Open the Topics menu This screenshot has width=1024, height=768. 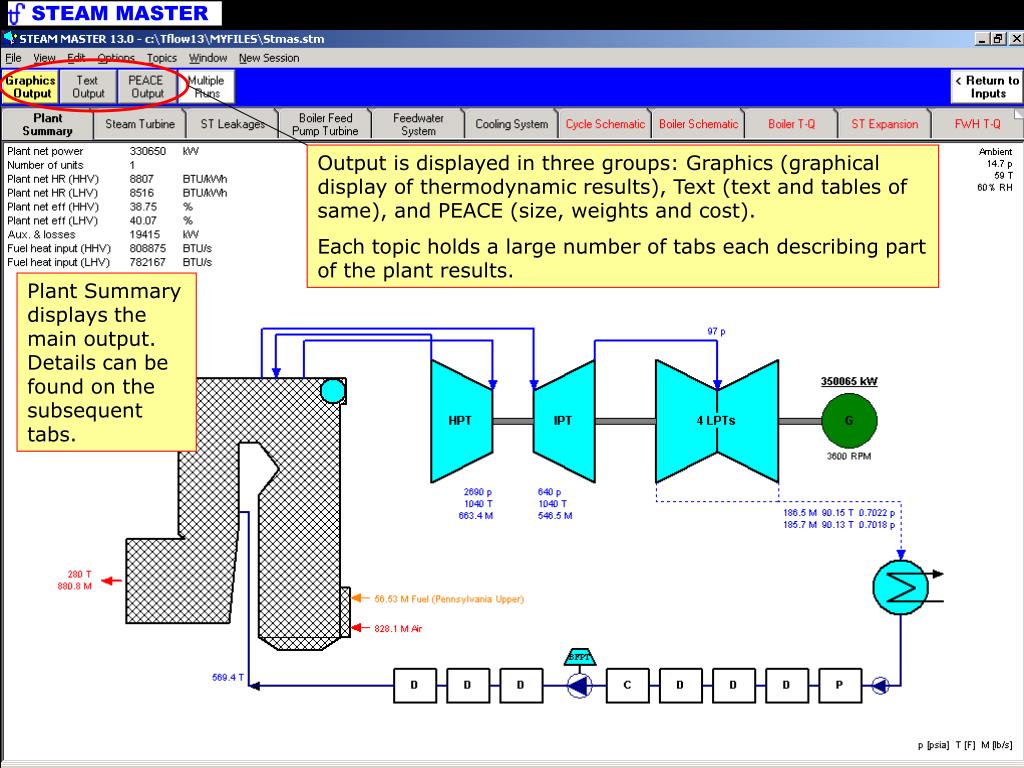(161, 57)
